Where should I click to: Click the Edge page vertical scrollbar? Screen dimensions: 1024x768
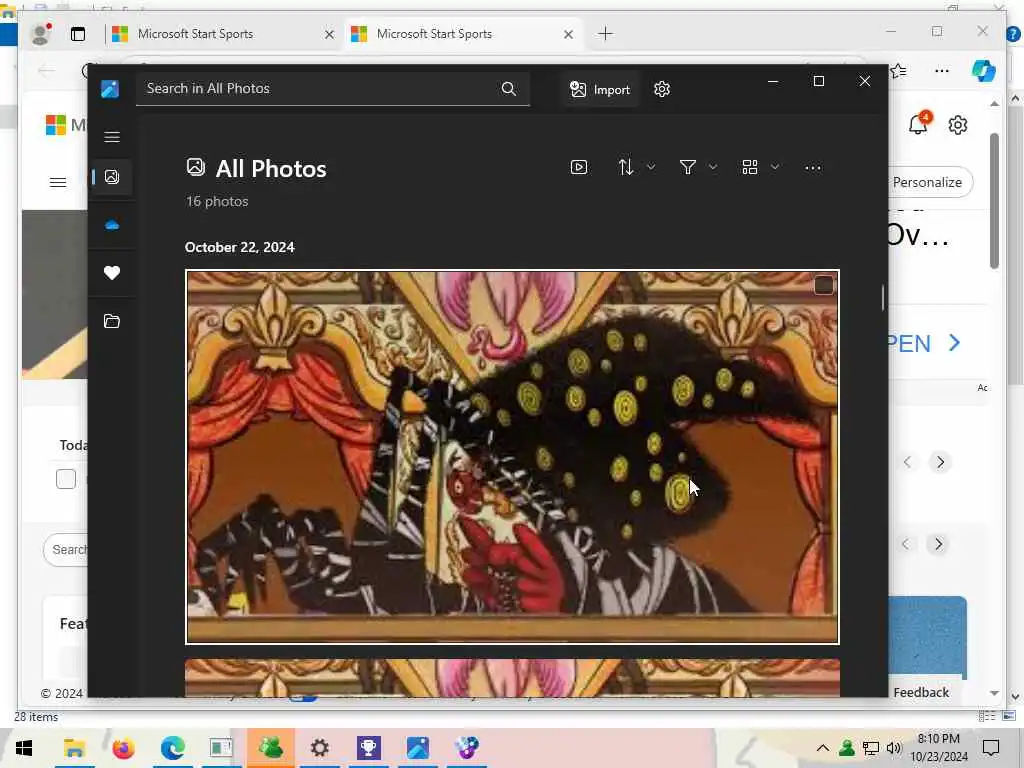994,200
